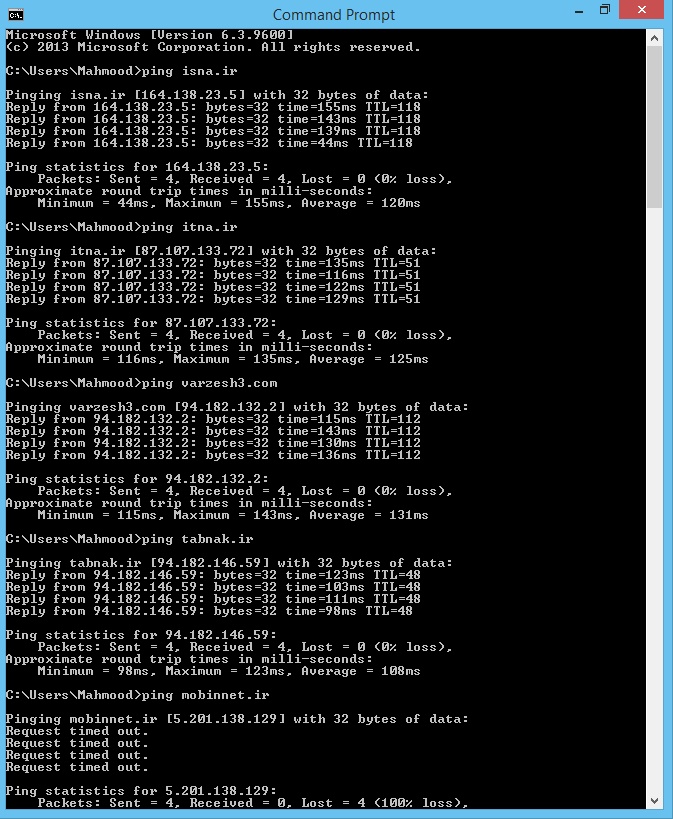The height and width of the screenshot is (819, 673).
Task: Minimize the Command Prompt window
Action: [x=579, y=11]
